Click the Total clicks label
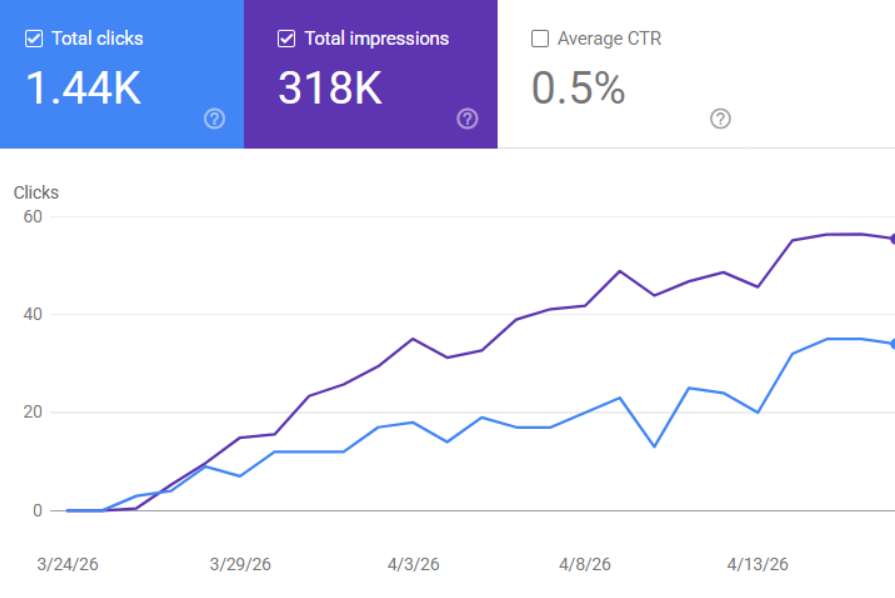Viewport: 895px width, 598px height. coord(98,38)
